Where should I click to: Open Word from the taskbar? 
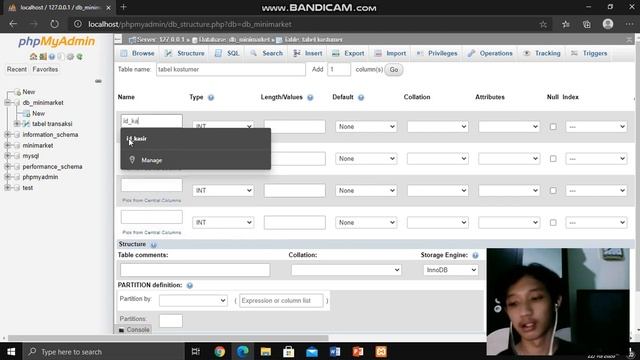[x=335, y=351]
